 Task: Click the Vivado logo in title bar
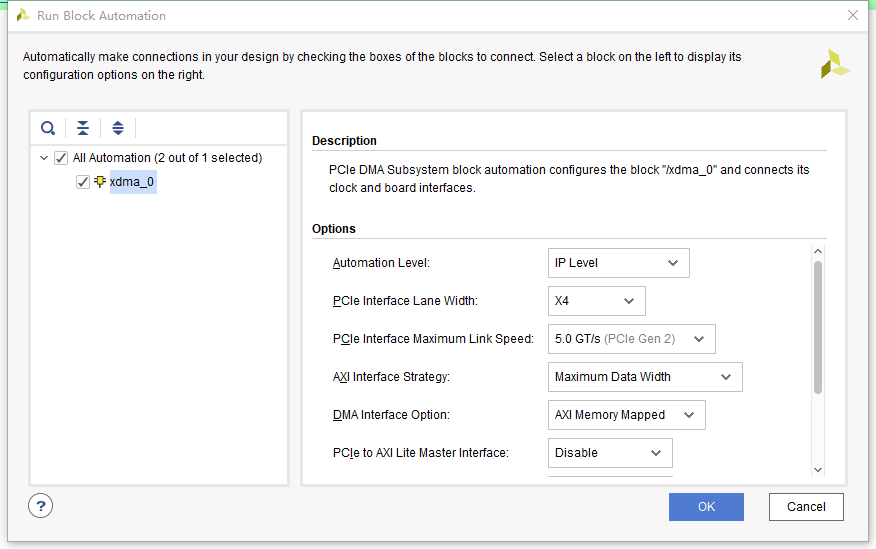tap(22, 16)
